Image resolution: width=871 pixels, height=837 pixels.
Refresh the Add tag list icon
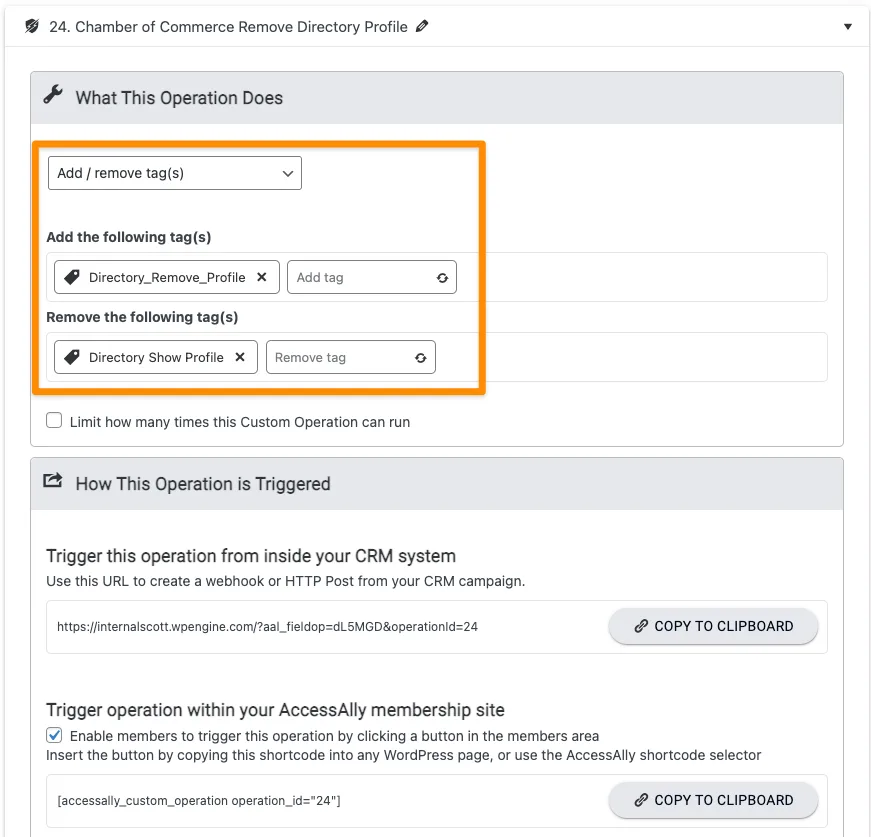pos(442,278)
